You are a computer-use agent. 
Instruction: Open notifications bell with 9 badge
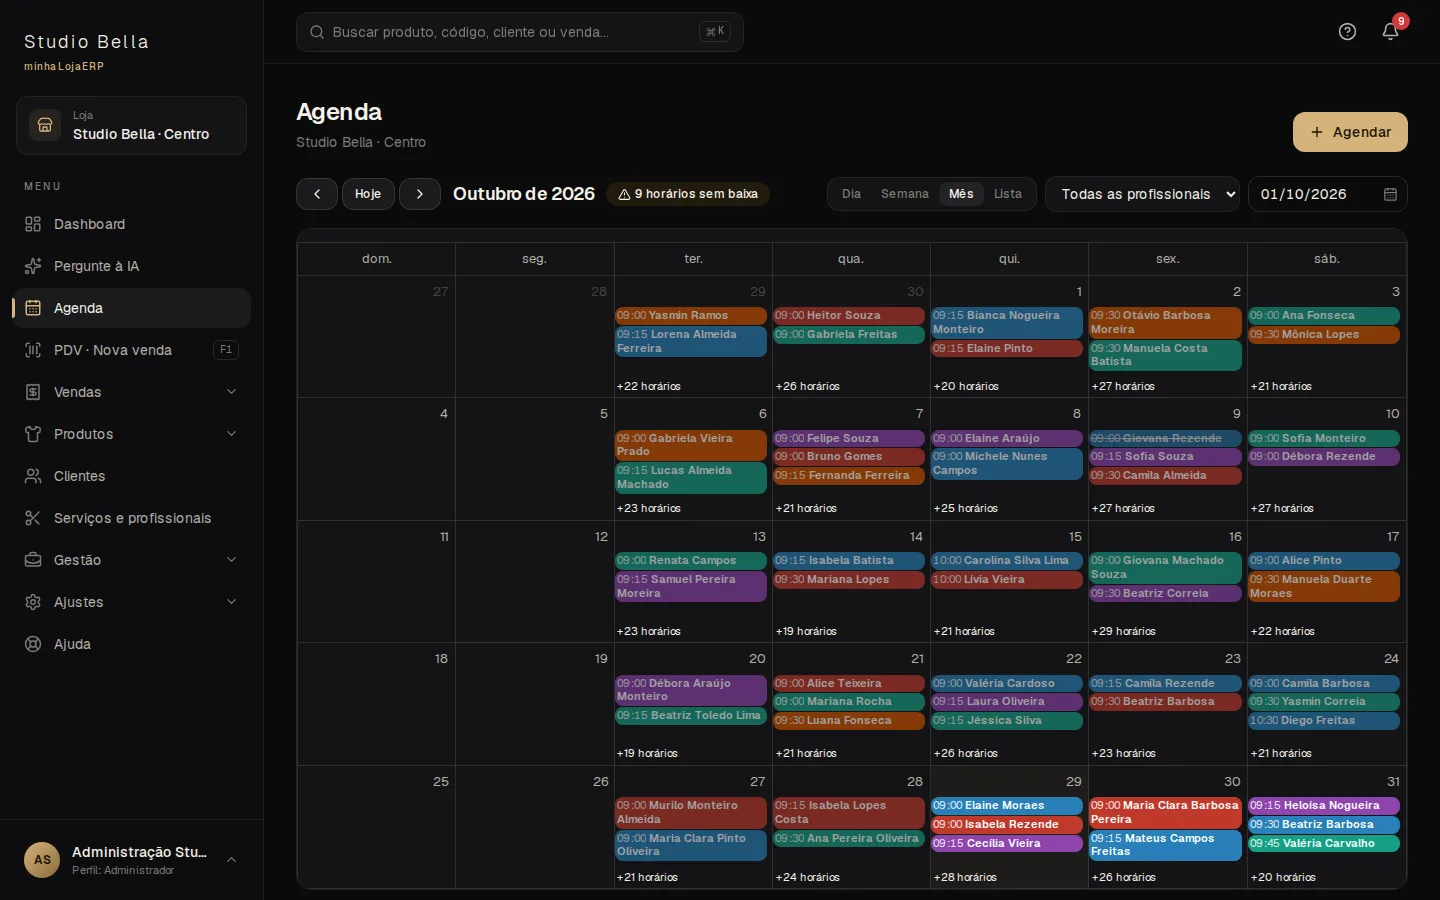[x=1390, y=32]
